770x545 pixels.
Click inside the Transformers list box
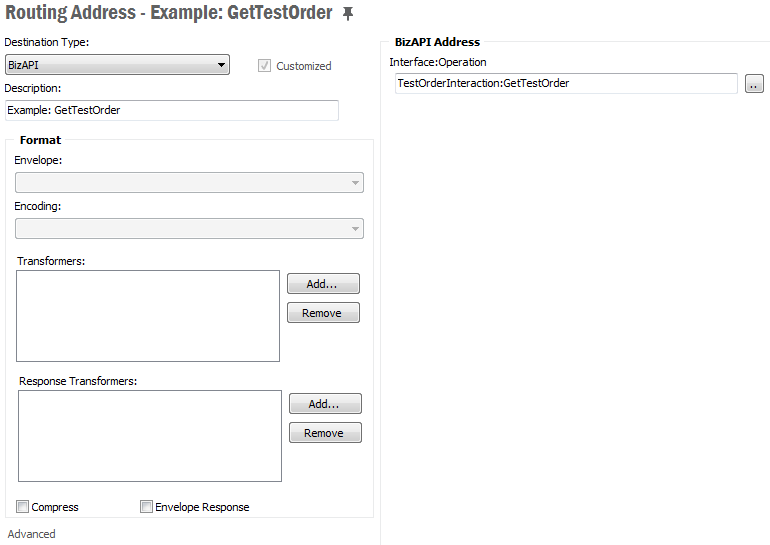pyautogui.click(x=148, y=315)
